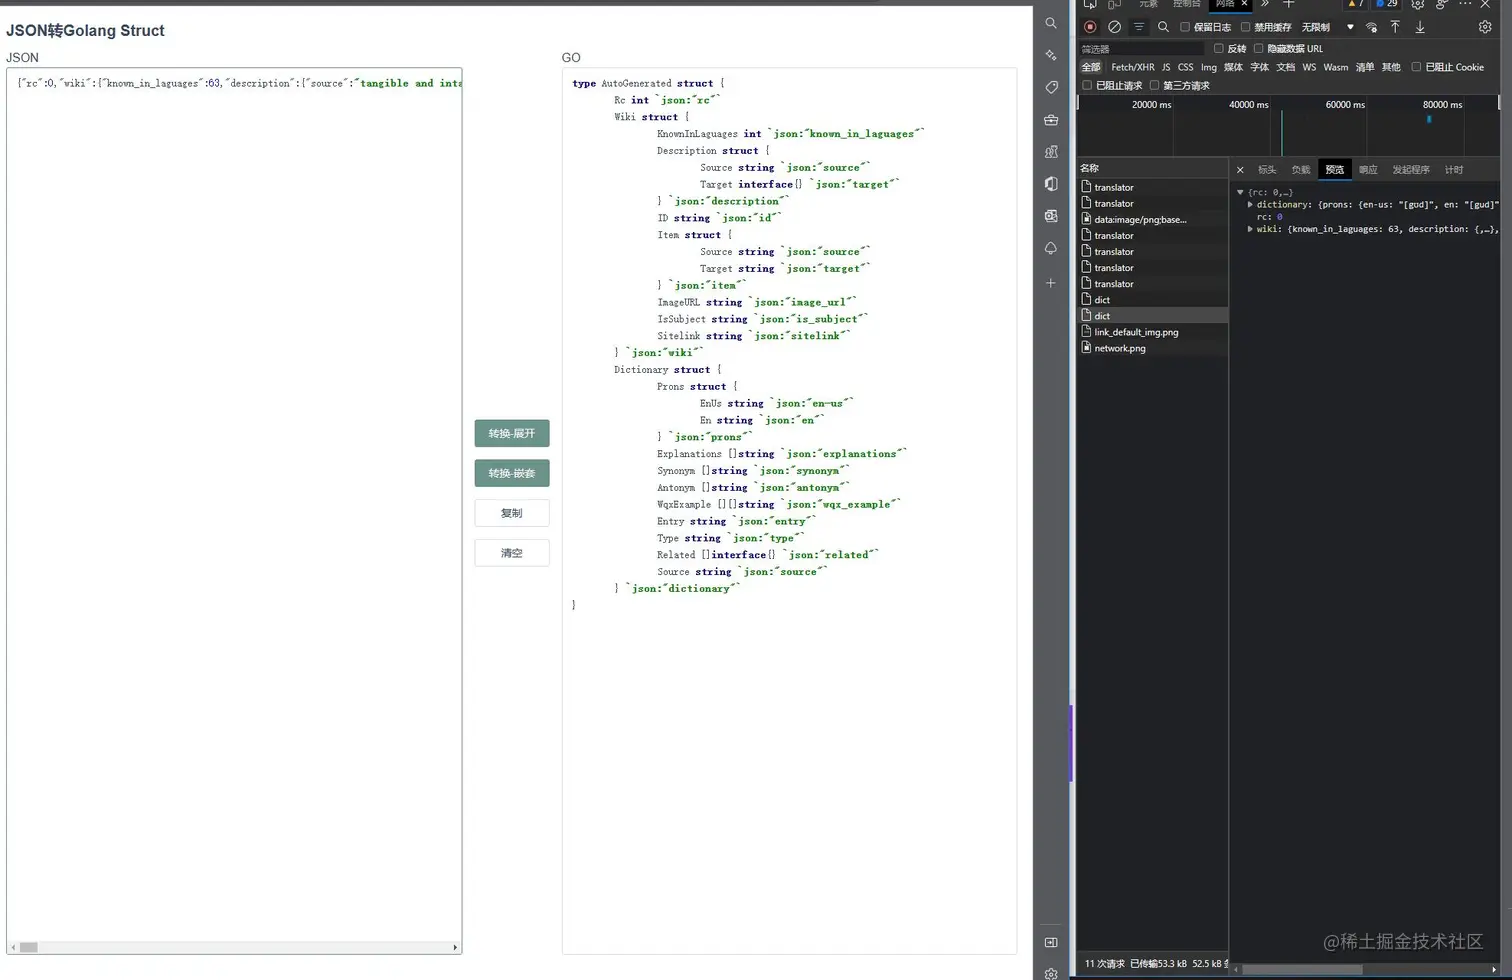
Task: Filter requests by JS type
Action: point(1166,67)
